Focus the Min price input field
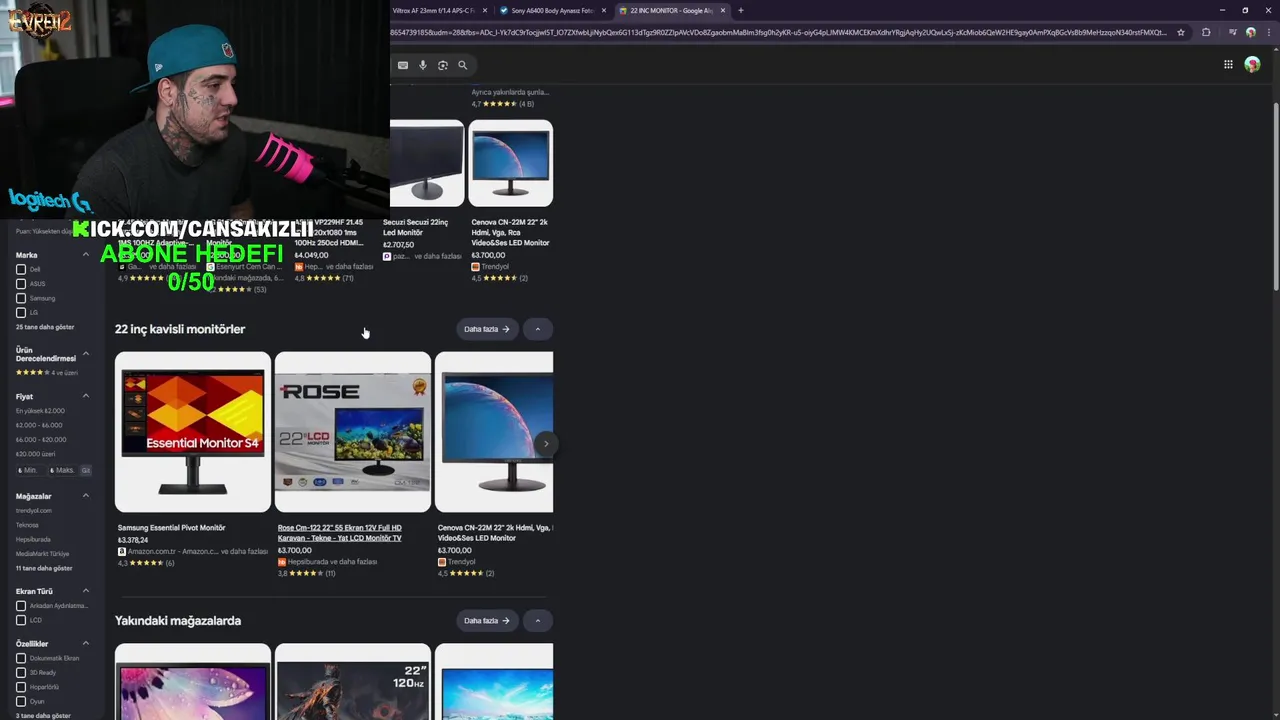 (31, 470)
